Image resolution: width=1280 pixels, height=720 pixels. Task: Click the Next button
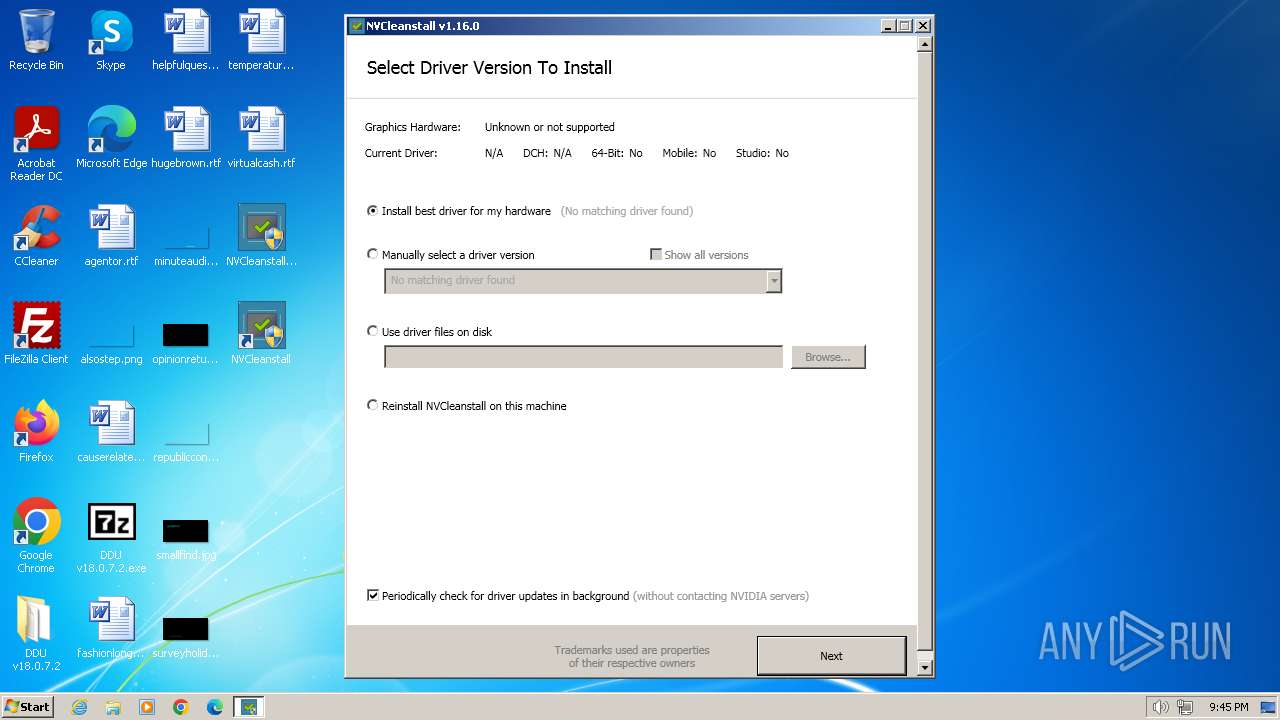pos(831,656)
